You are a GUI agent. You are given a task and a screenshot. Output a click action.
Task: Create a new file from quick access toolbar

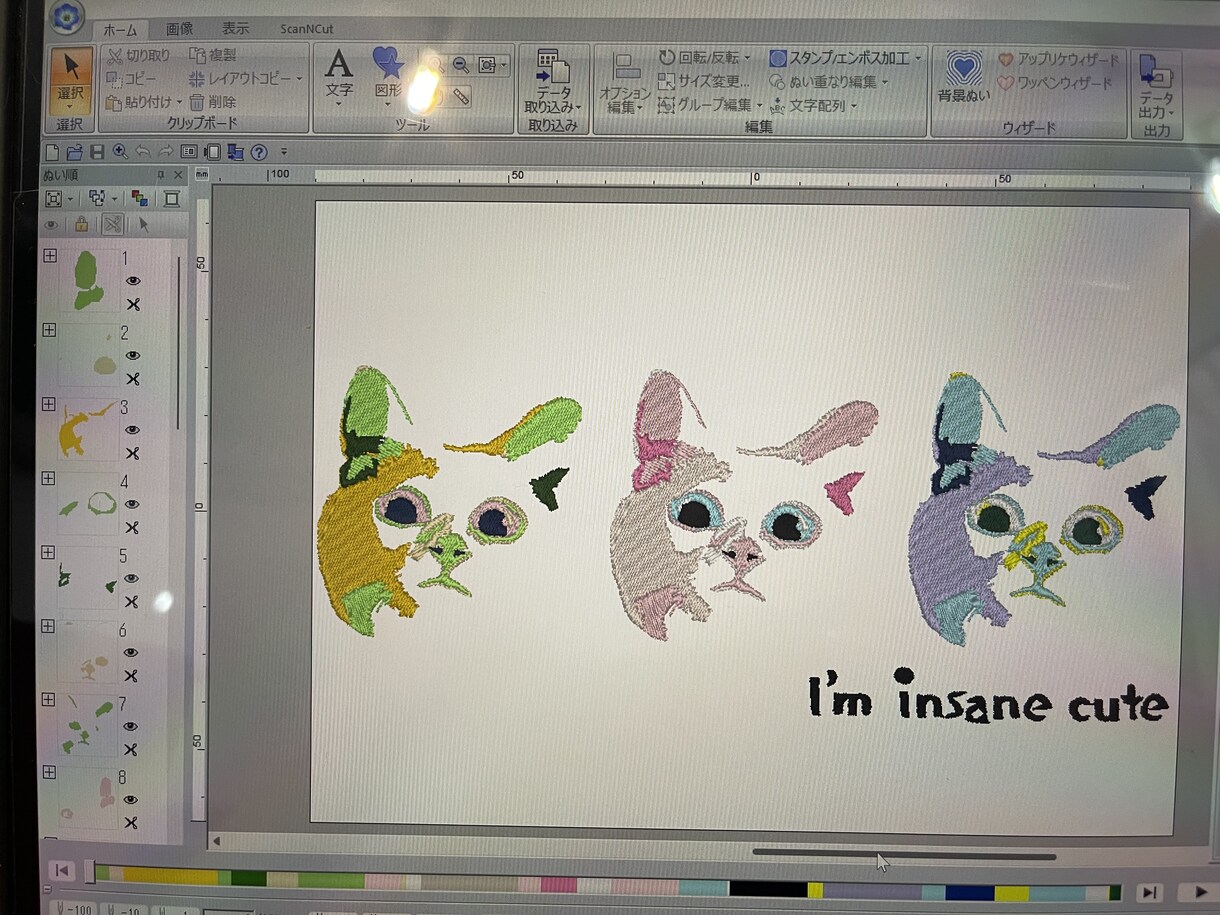coord(53,152)
